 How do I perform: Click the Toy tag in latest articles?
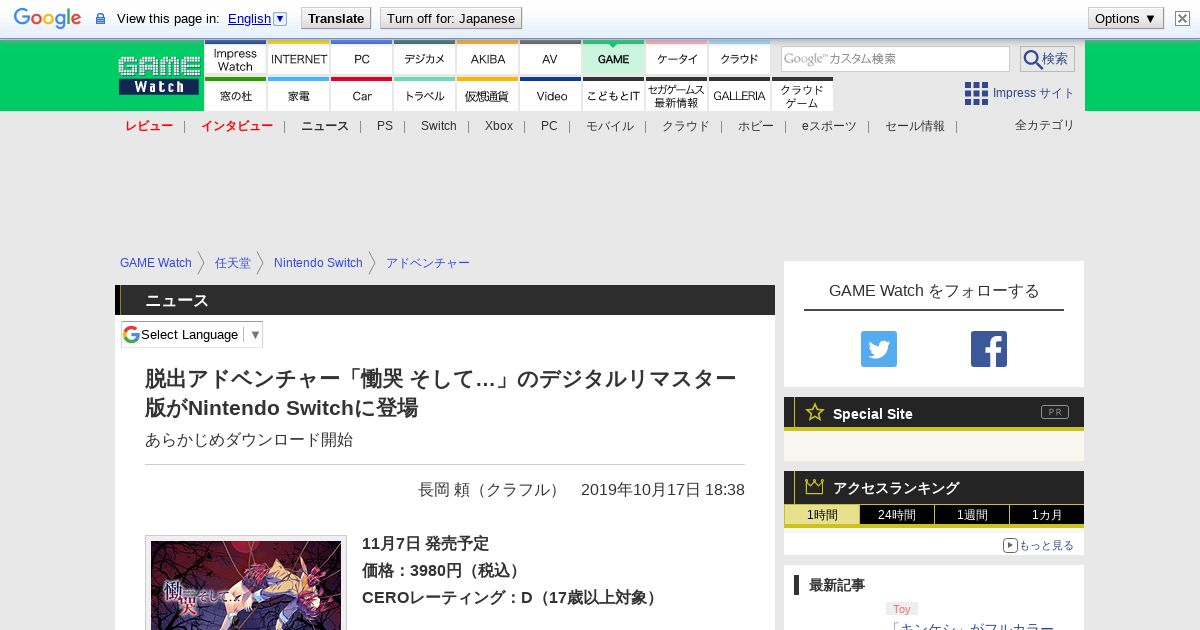click(x=902, y=609)
